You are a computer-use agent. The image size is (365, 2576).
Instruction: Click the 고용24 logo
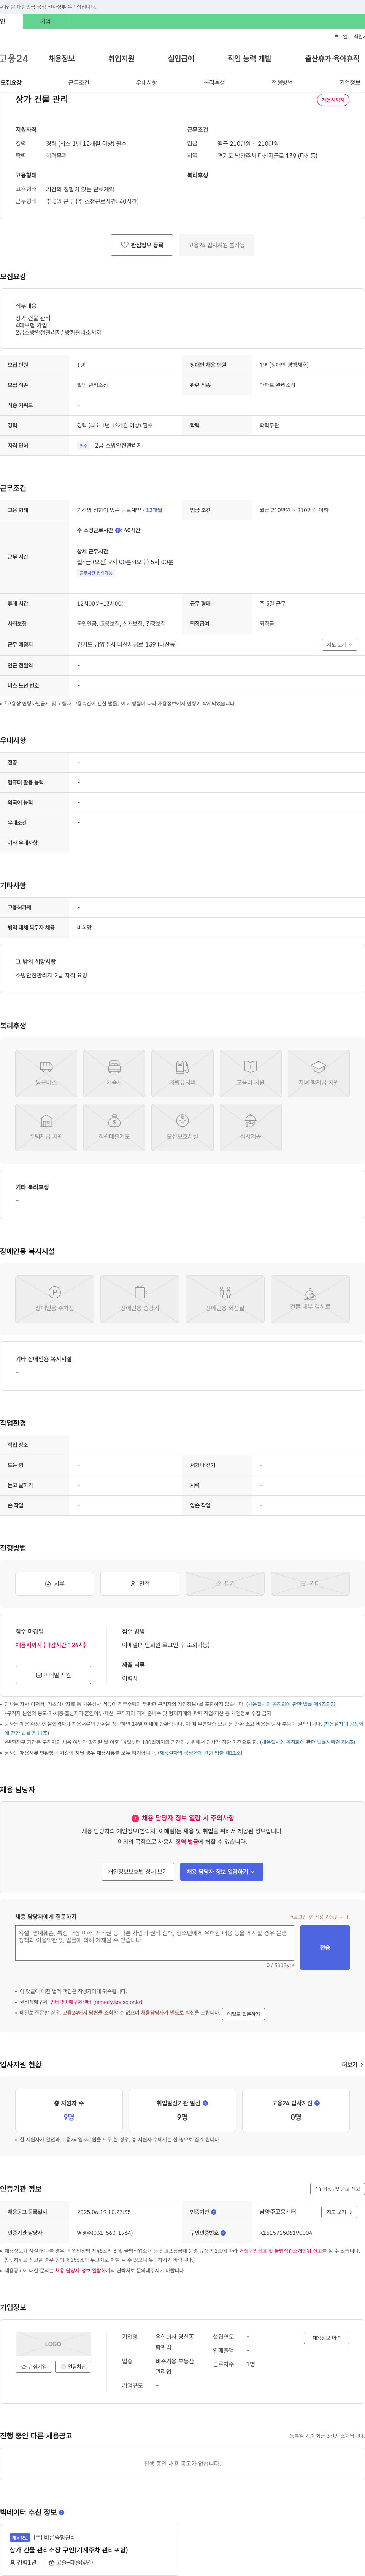pyautogui.click(x=14, y=59)
